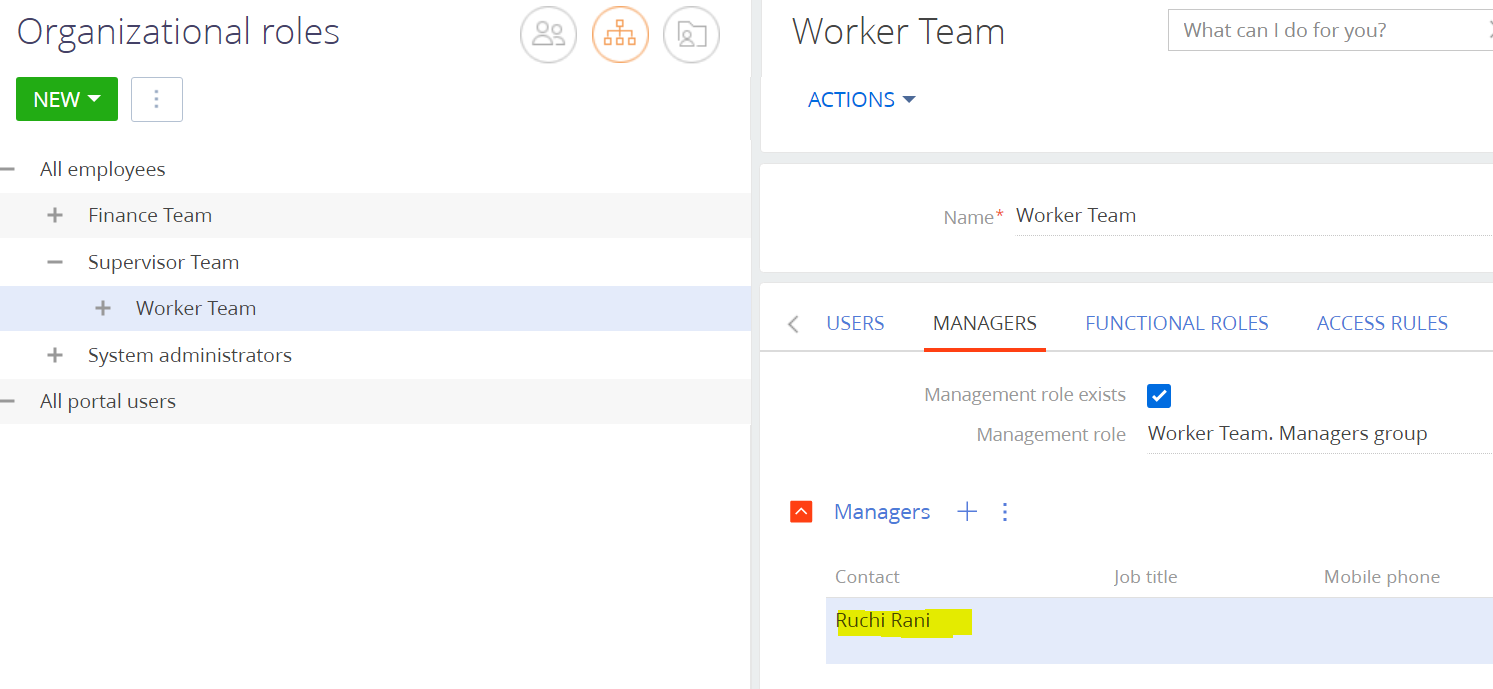
Task: Select Finance Team role
Action: pyautogui.click(x=150, y=215)
